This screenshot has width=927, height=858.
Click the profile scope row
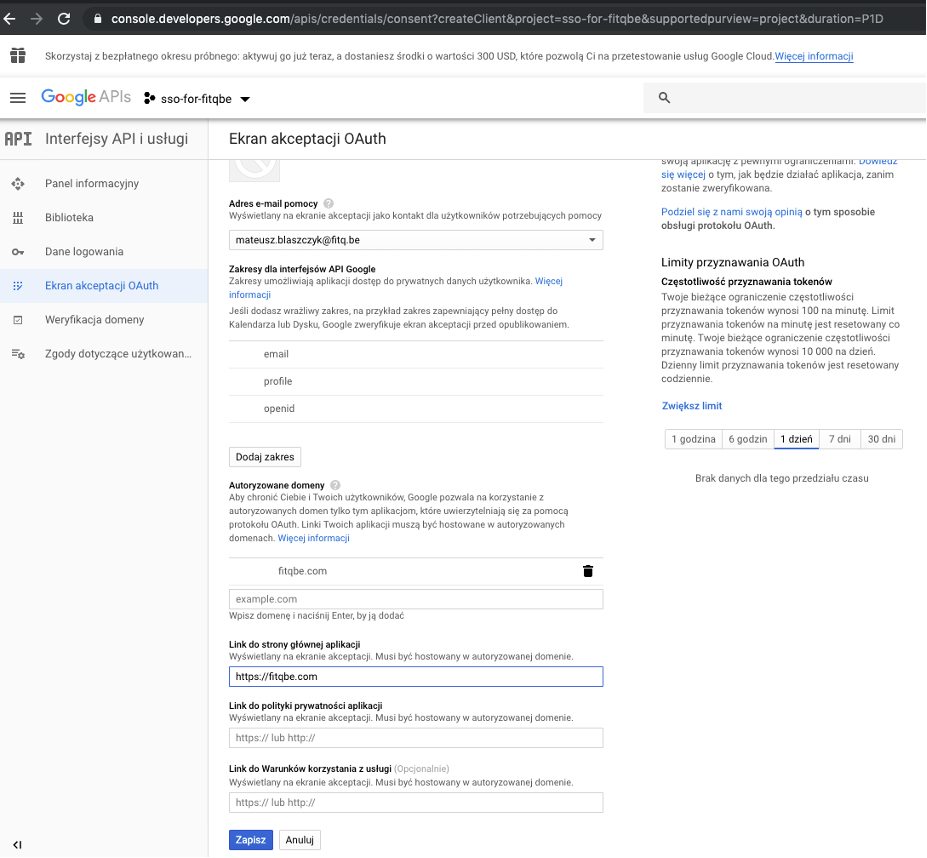(416, 381)
